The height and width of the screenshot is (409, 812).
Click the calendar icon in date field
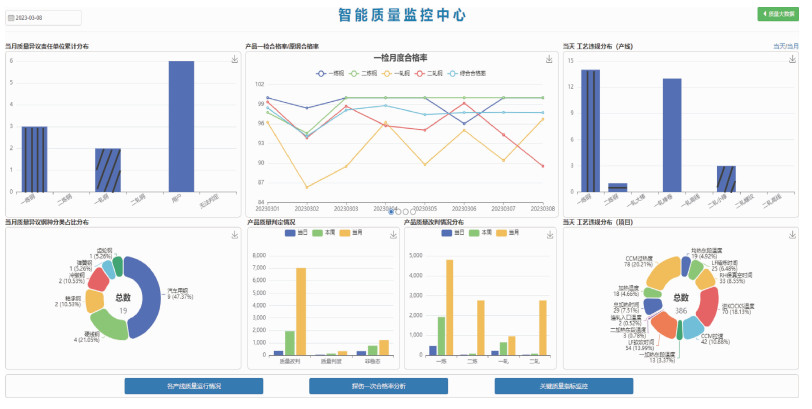[x=13, y=17]
